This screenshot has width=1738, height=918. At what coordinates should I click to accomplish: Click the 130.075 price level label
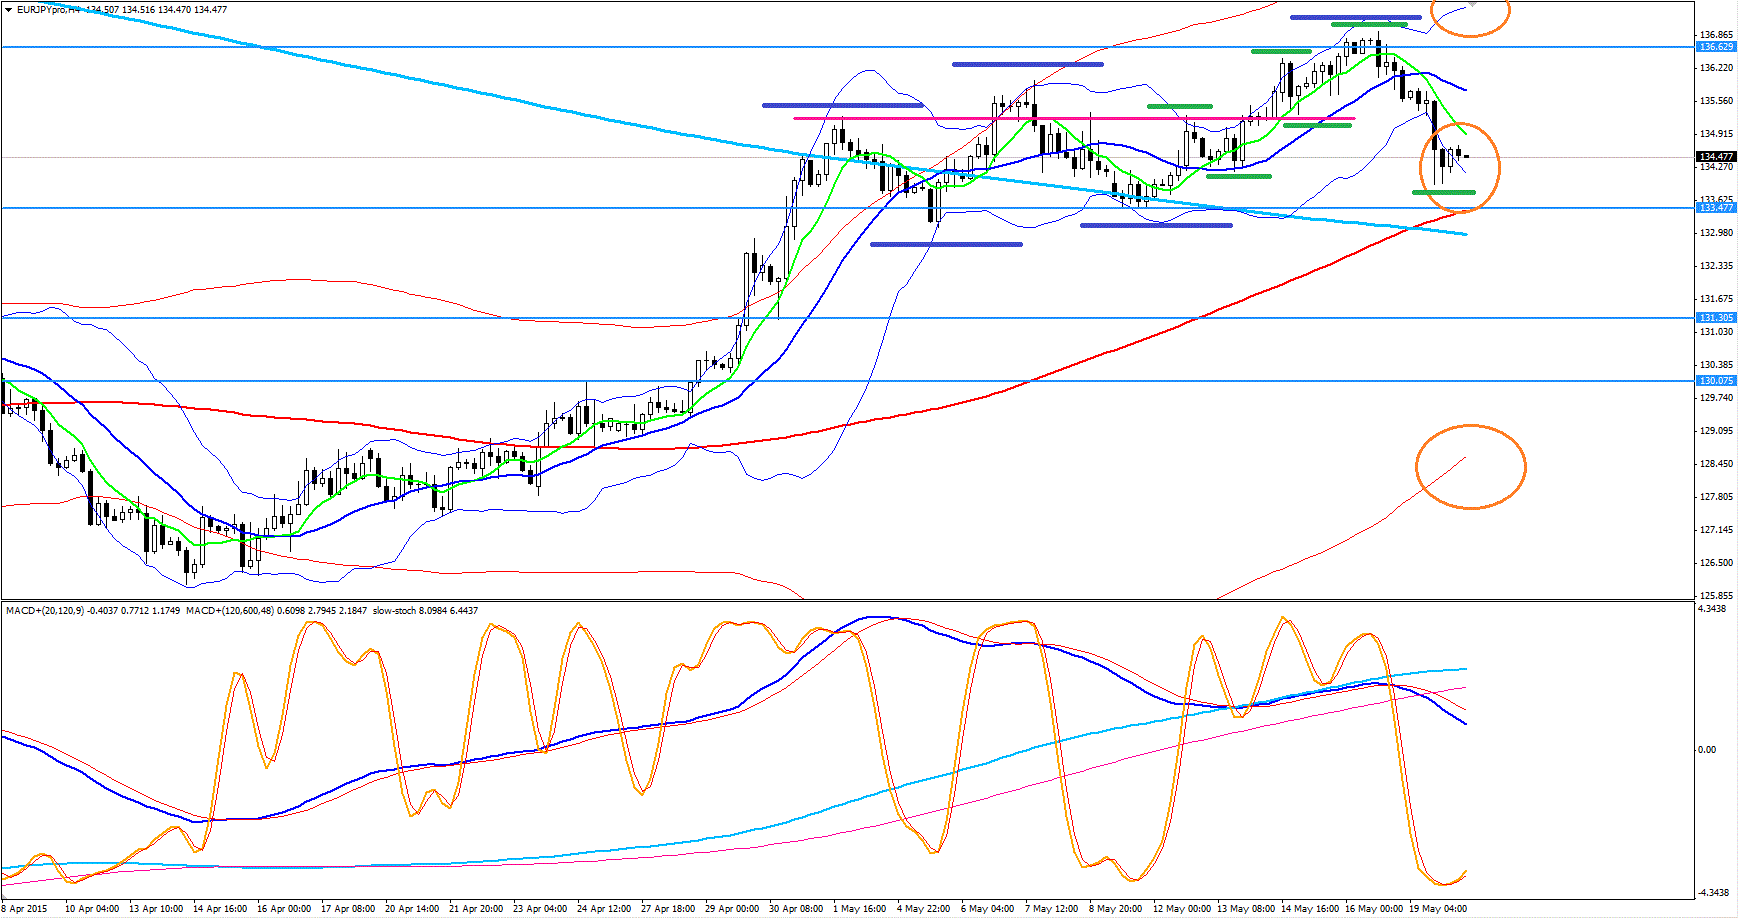(x=1716, y=381)
